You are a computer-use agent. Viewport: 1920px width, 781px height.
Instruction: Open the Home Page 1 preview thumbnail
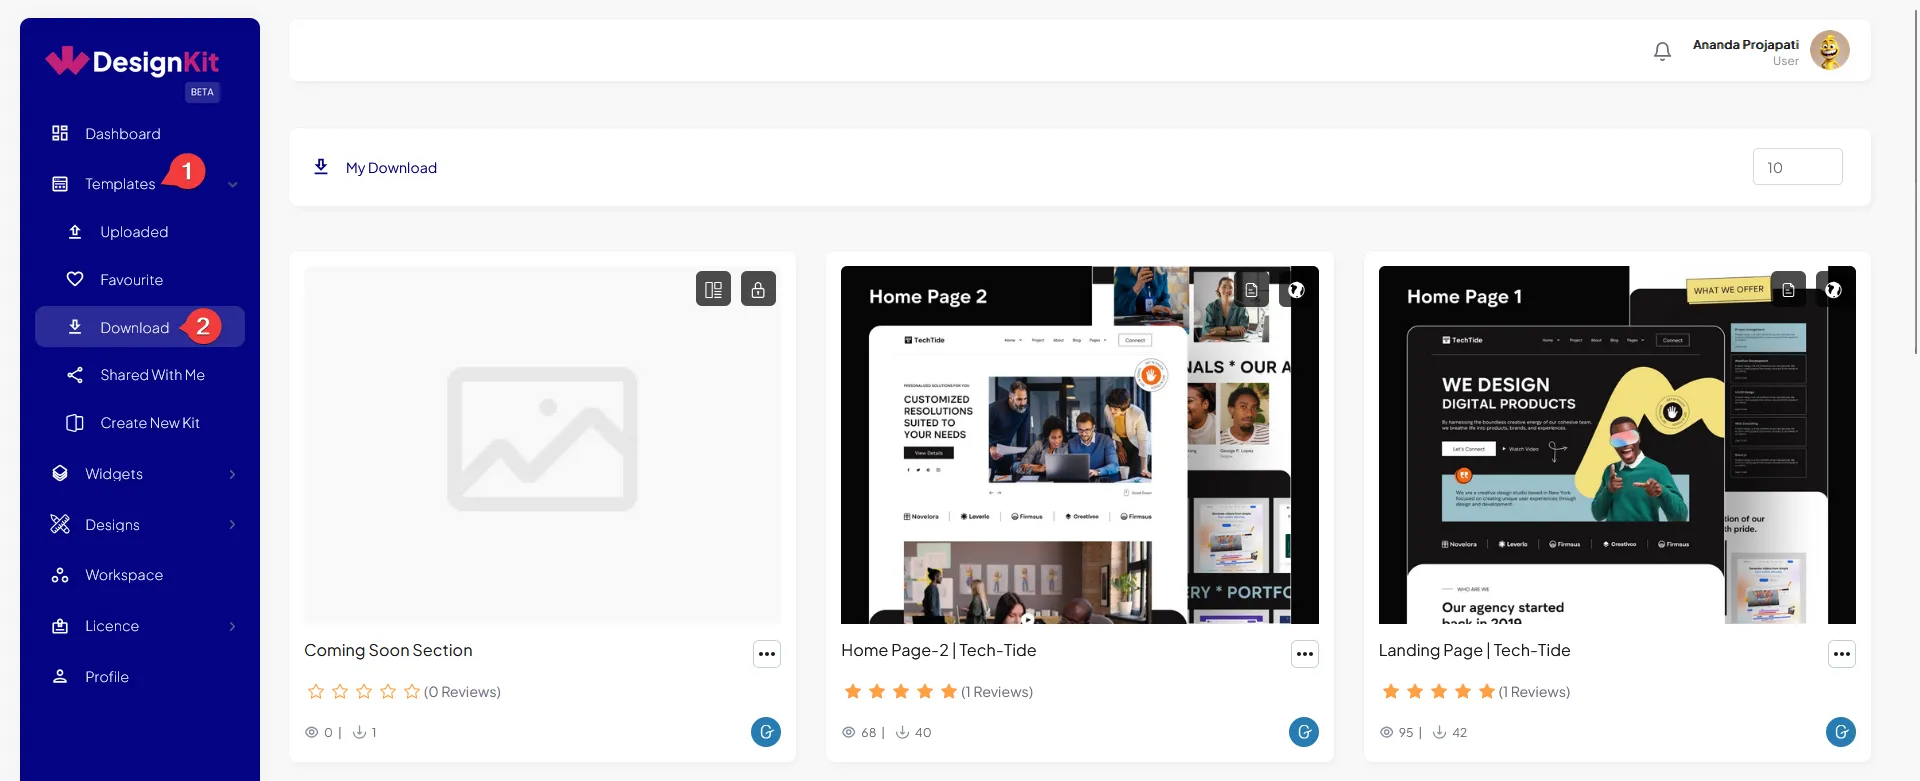1617,445
